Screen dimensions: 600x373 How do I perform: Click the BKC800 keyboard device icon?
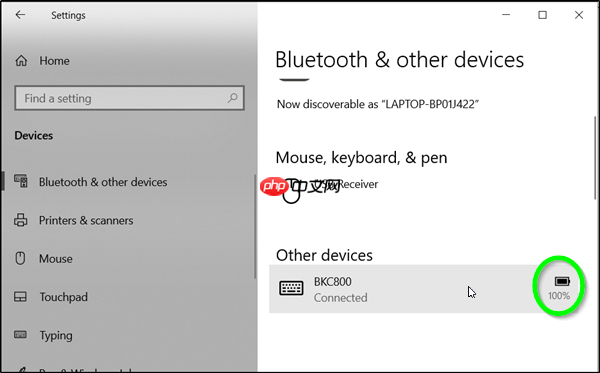tap(291, 288)
